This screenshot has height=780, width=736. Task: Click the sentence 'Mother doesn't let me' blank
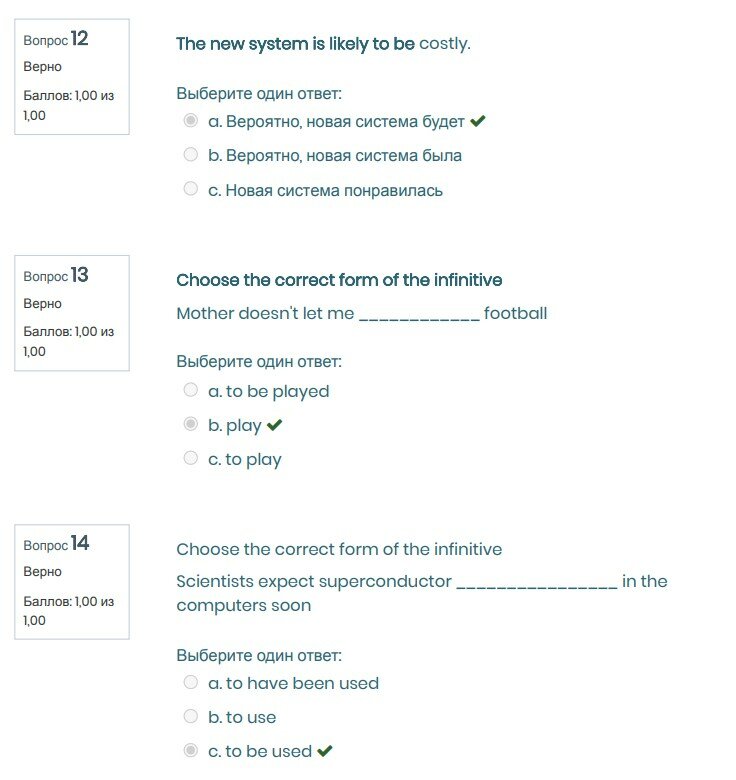coord(361,313)
